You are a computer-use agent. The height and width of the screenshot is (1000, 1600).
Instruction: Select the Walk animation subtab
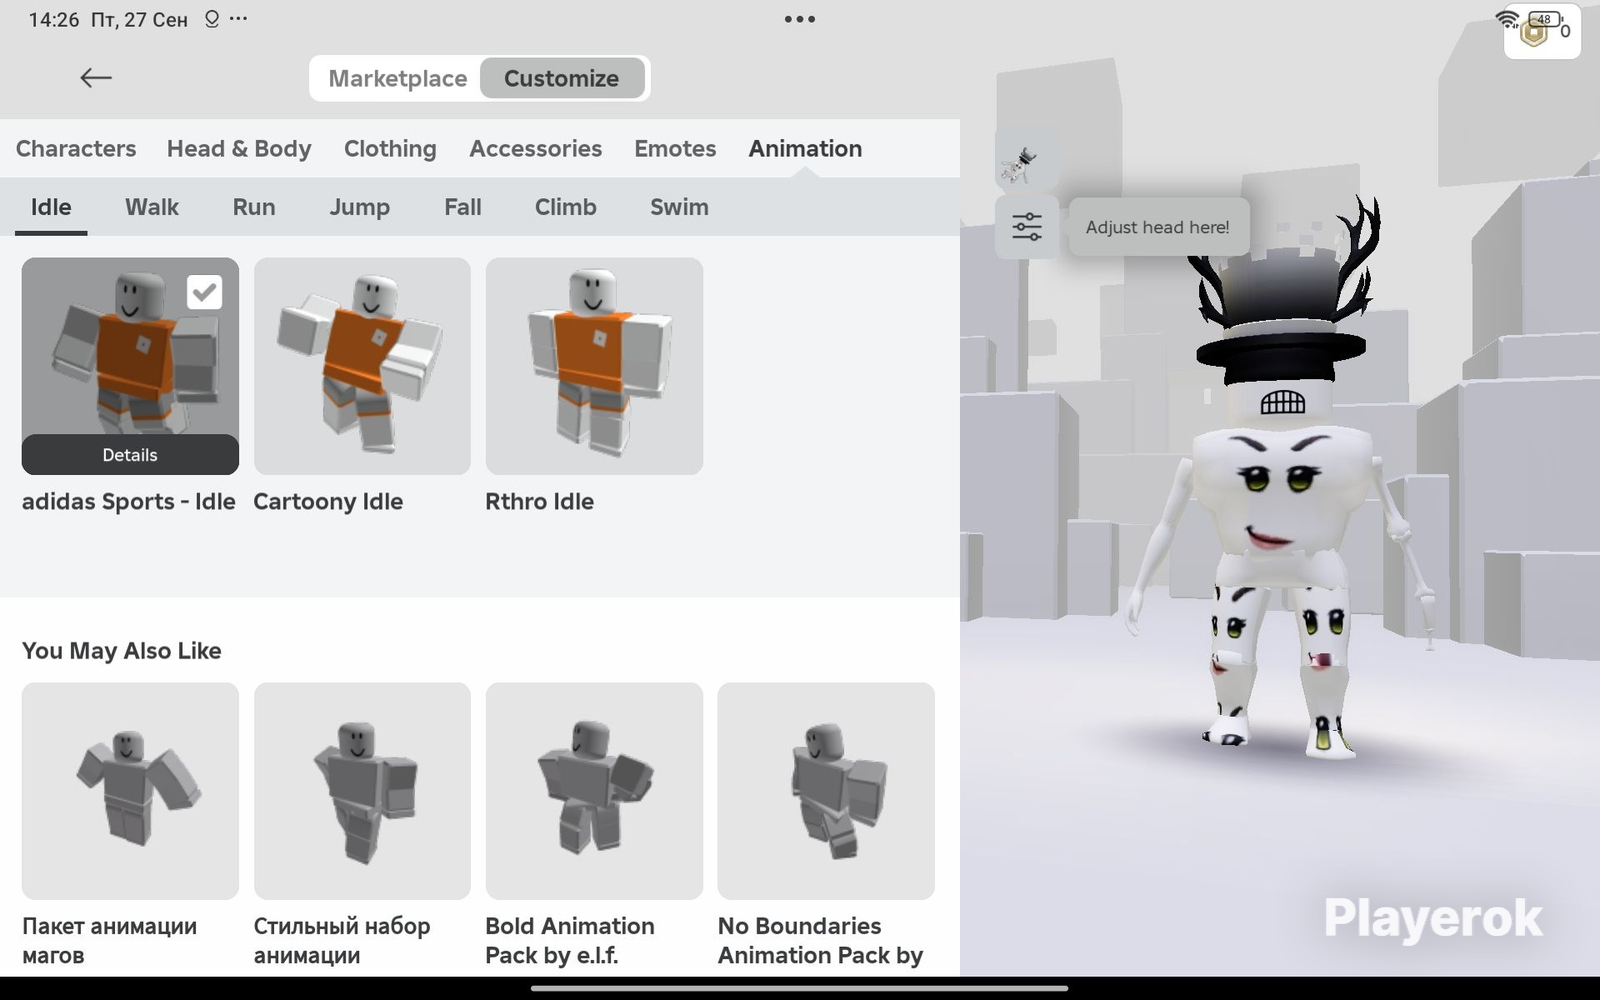click(x=152, y=207)
